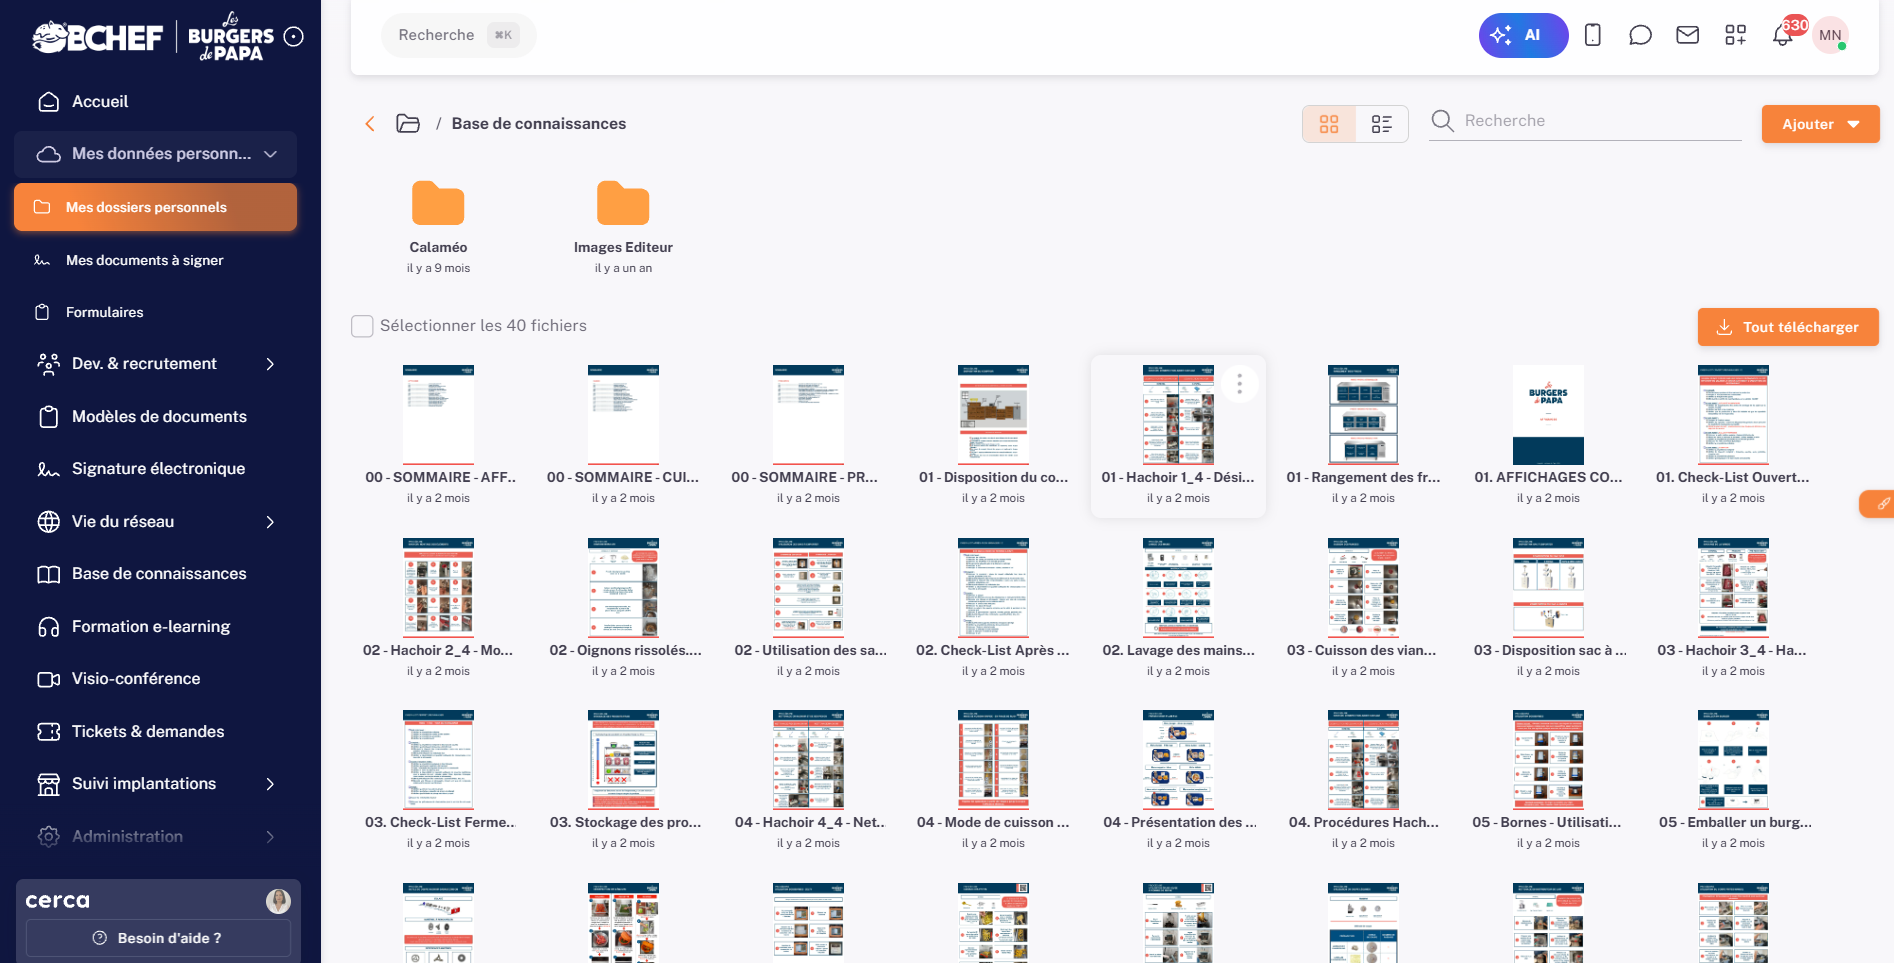Screen dimensions: 1894x963
Task: Click Base de connaissances breadcrumb text
Action: point(539,124)
